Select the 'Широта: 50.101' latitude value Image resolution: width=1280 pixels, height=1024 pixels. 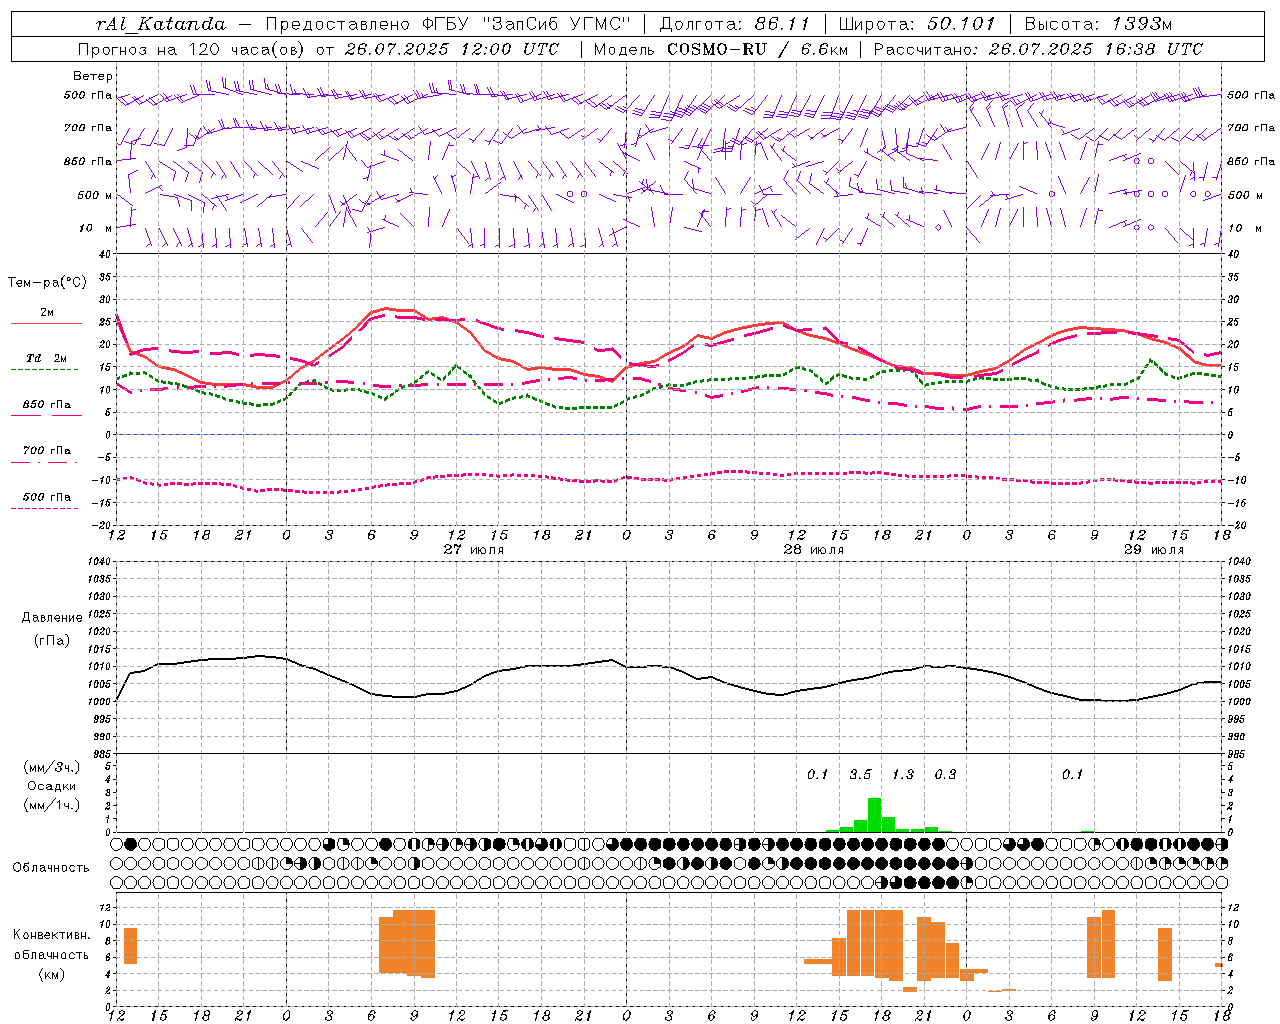click(917, 24)
